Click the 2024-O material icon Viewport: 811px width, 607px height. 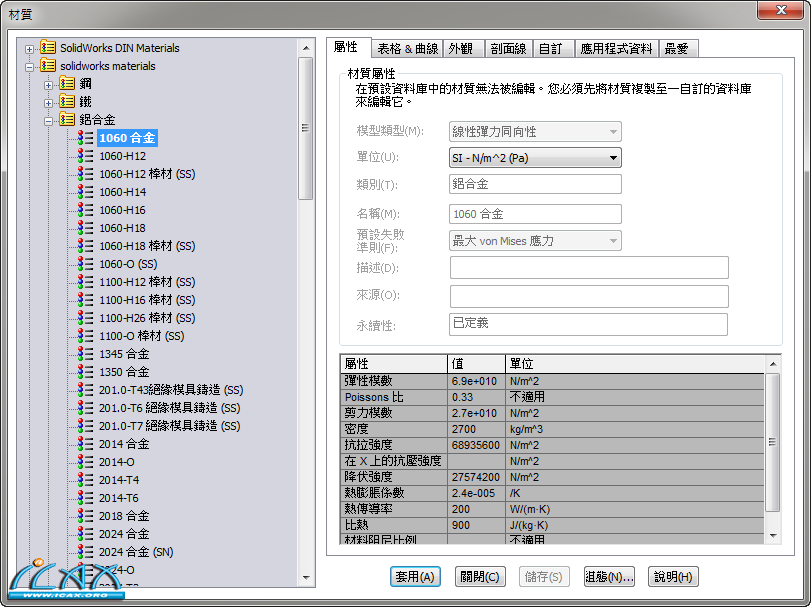86,569
